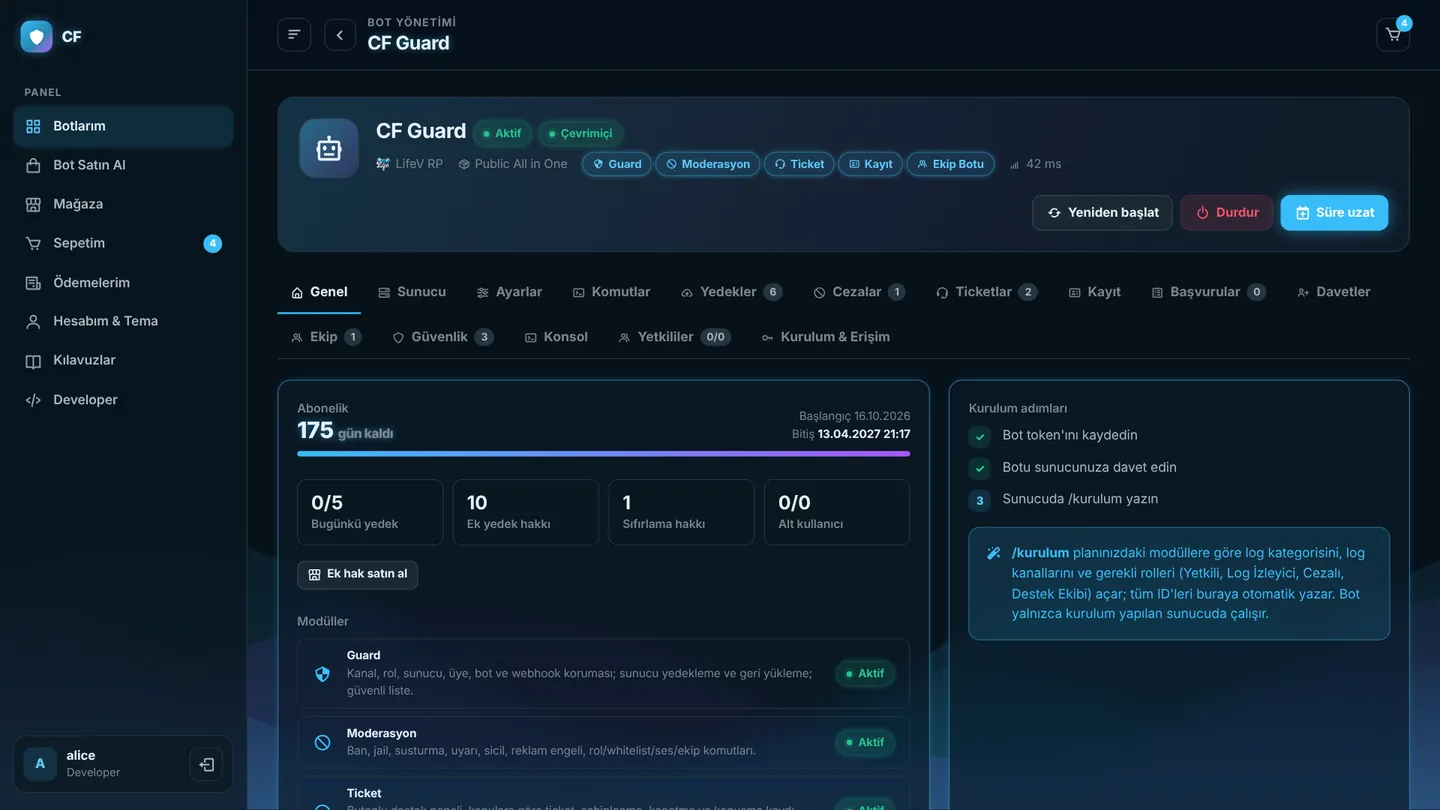Click the Aktif badge in Guard module row

click(865, 674)
